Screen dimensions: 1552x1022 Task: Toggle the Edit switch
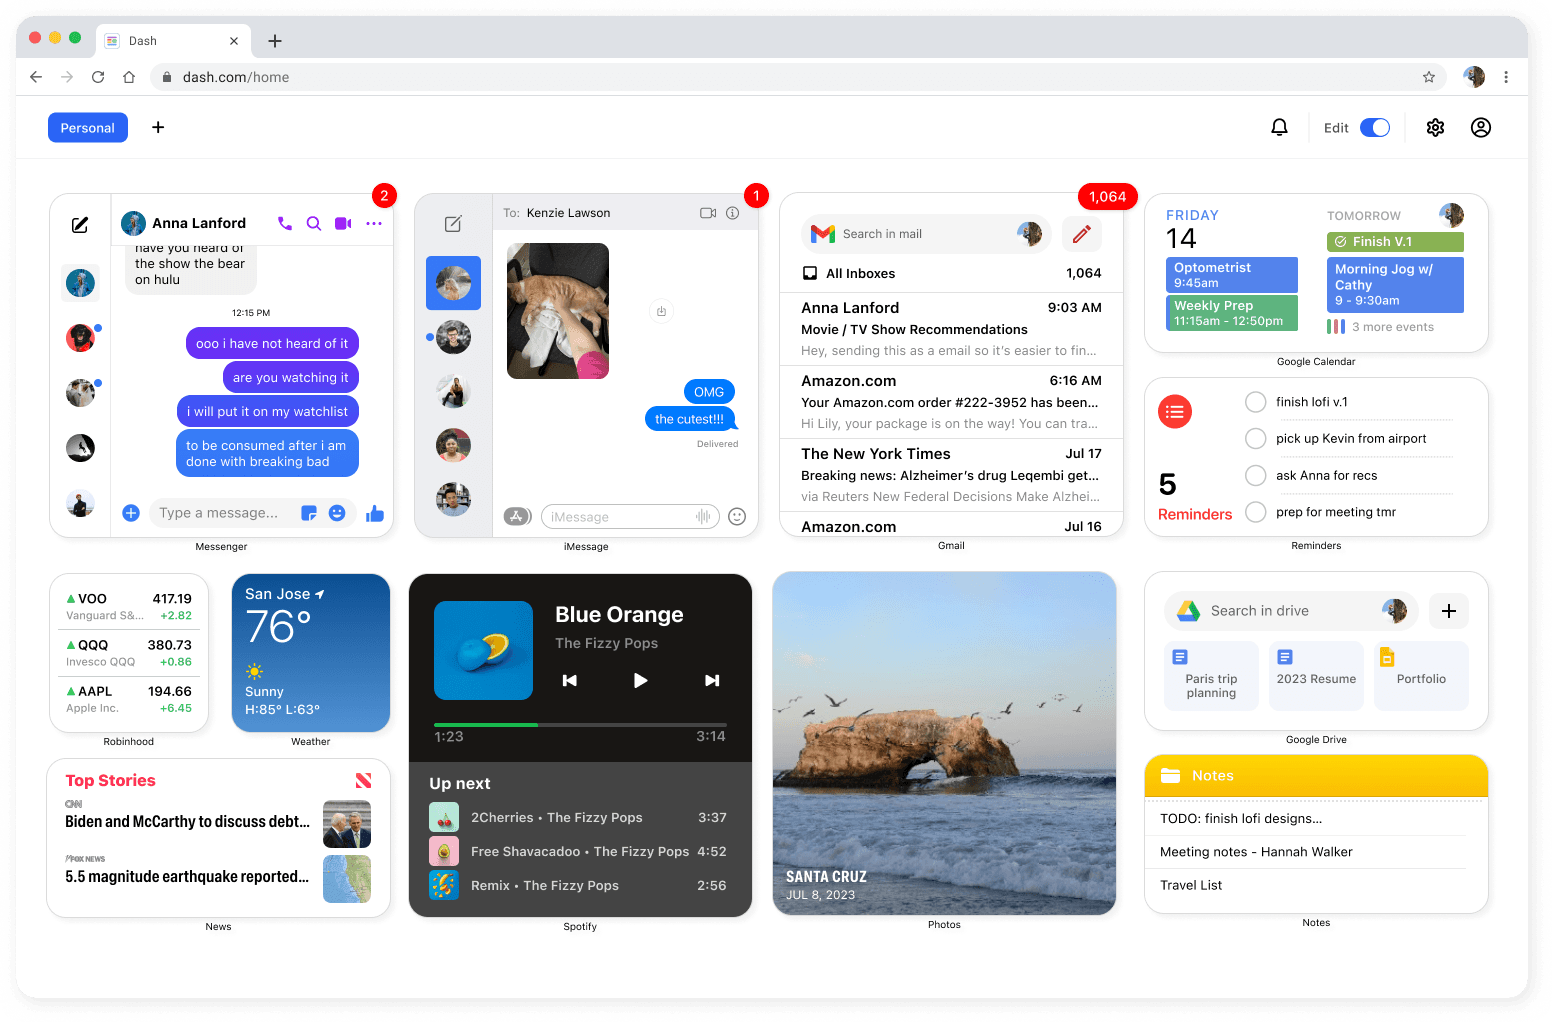click(x=1375, y=127)
